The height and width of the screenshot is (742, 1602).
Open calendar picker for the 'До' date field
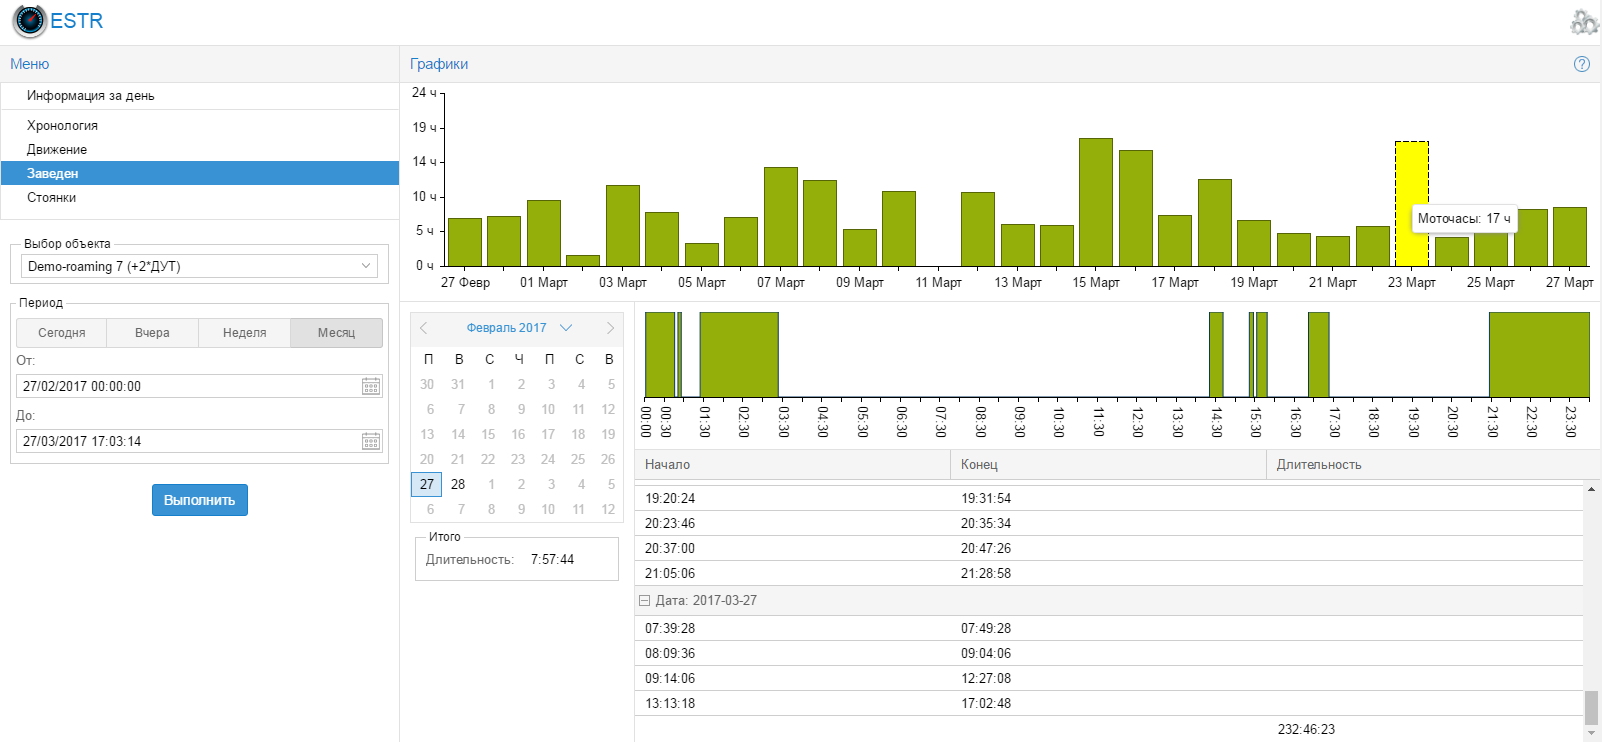(x=371, y=441)
